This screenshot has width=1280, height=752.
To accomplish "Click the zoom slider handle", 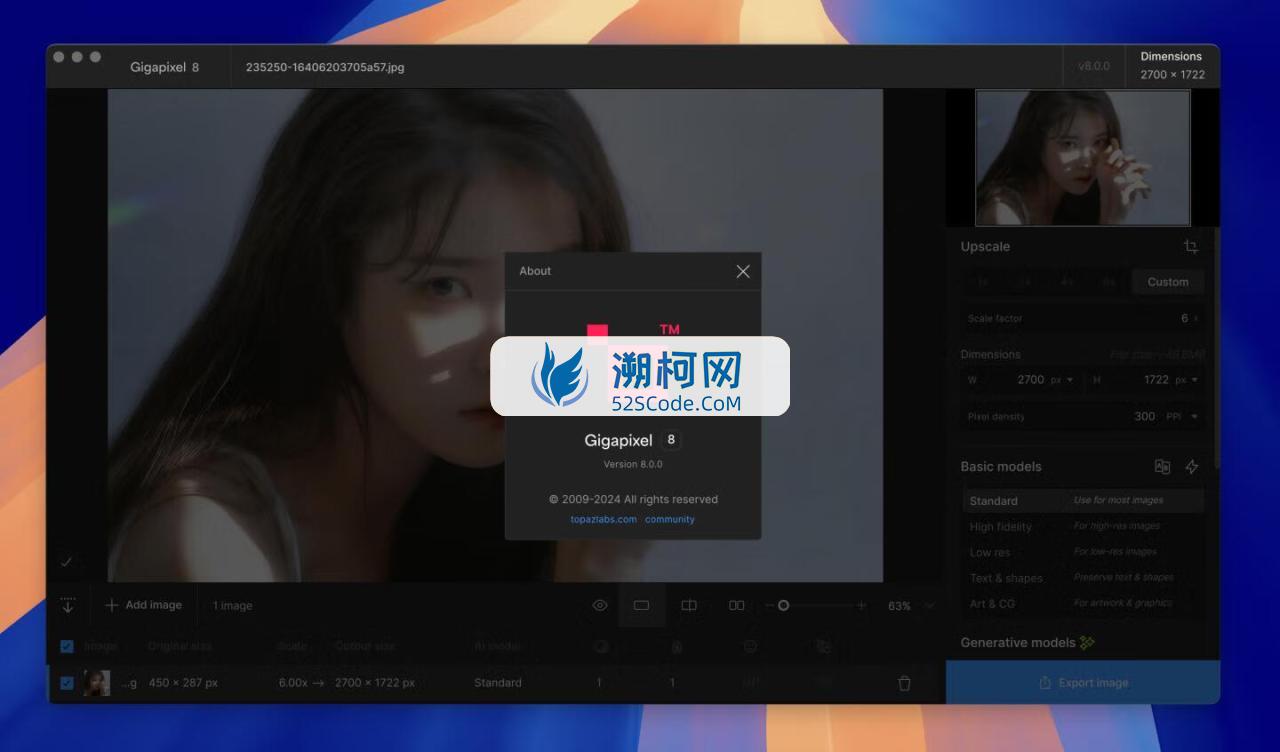I will click(x=783, y=605).
